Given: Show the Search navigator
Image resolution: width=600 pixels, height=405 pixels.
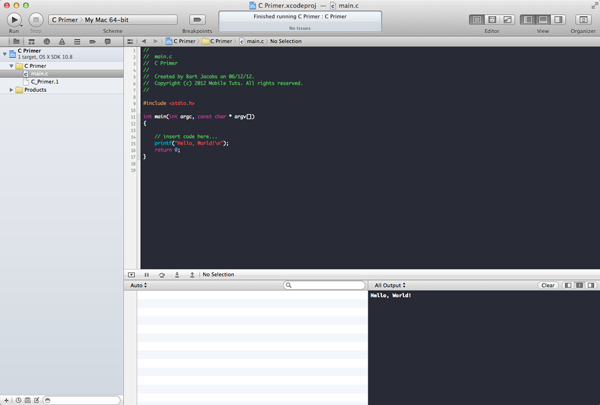Looking at the screenshot, I should pos(47,41).
